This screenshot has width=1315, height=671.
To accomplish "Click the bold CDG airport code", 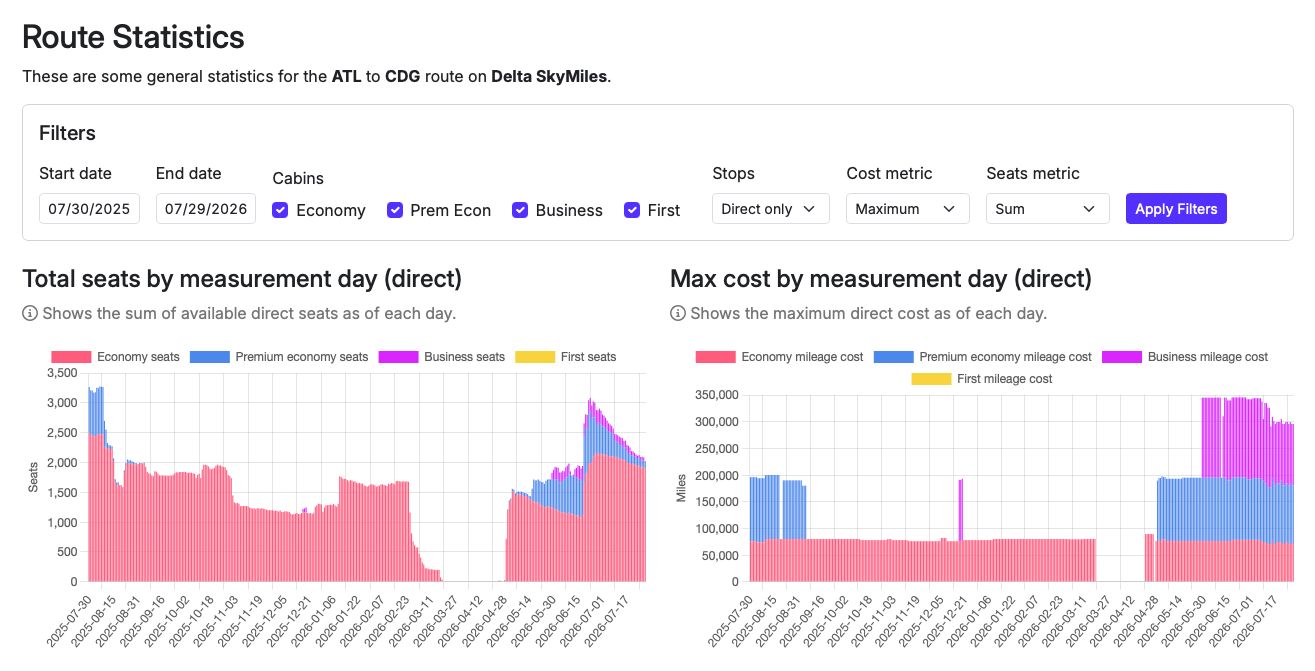I will coord(403,76).
